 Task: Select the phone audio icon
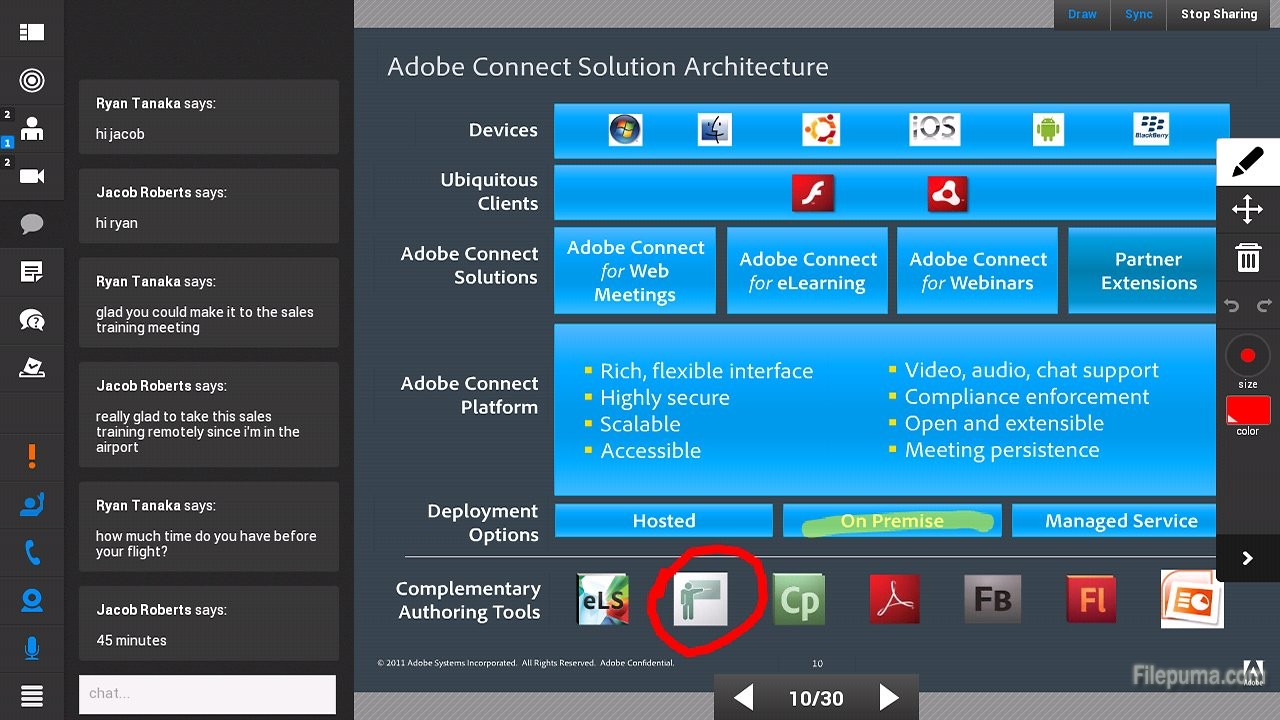pyautogui.click(x=32, y=550)
